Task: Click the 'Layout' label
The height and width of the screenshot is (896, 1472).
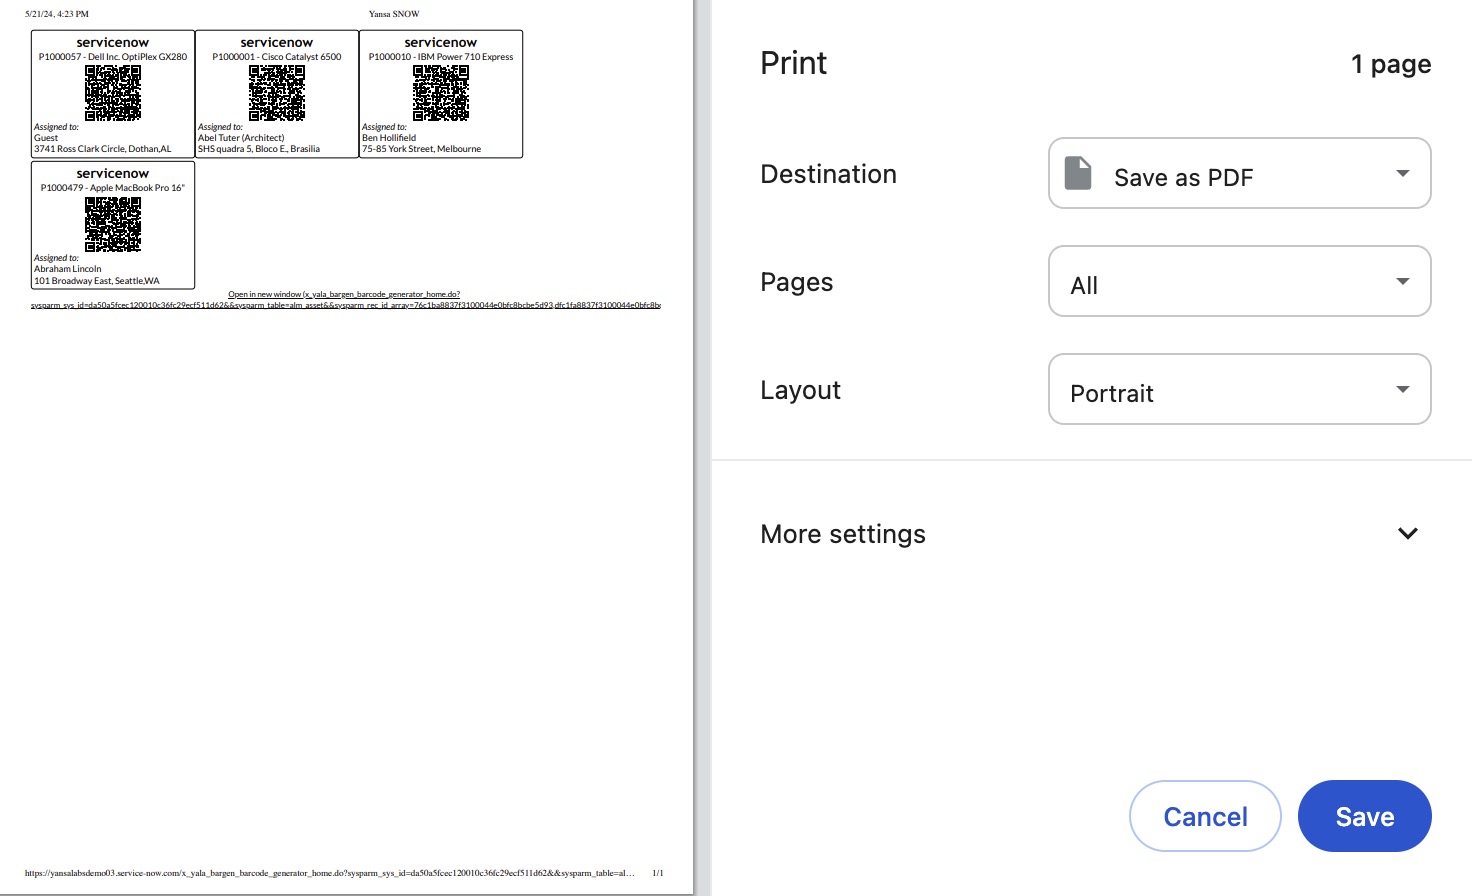Action: point(800,390)
